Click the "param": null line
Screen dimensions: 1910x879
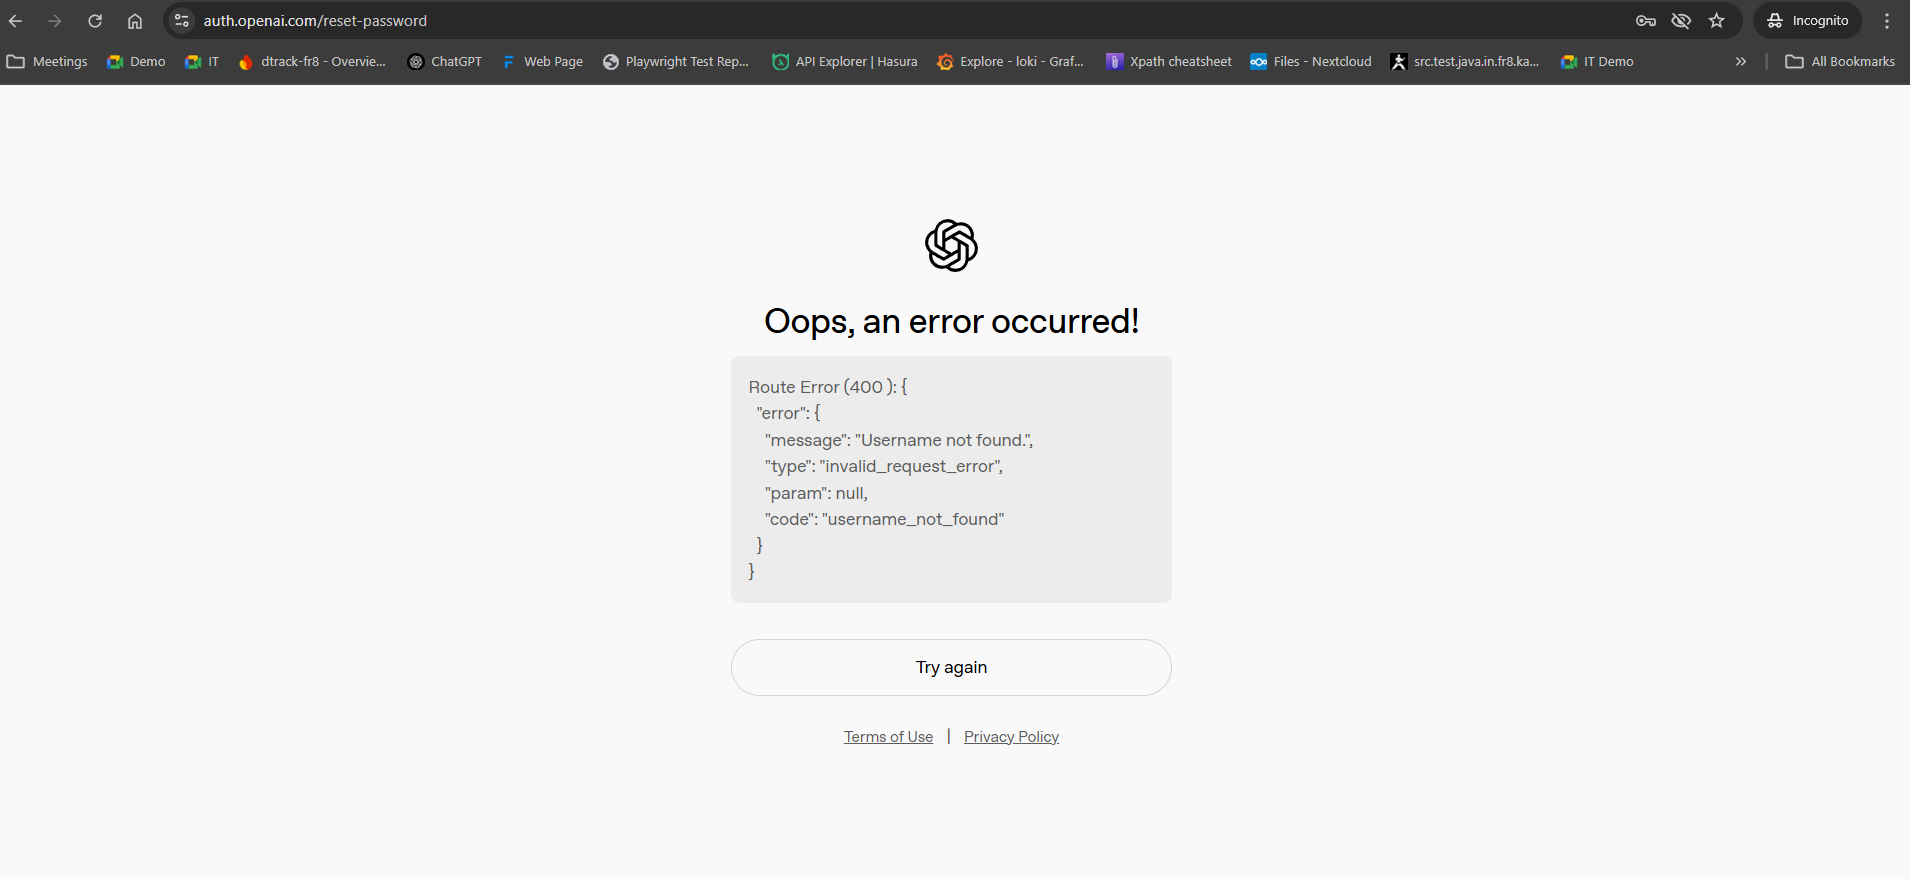pos(816,493)
